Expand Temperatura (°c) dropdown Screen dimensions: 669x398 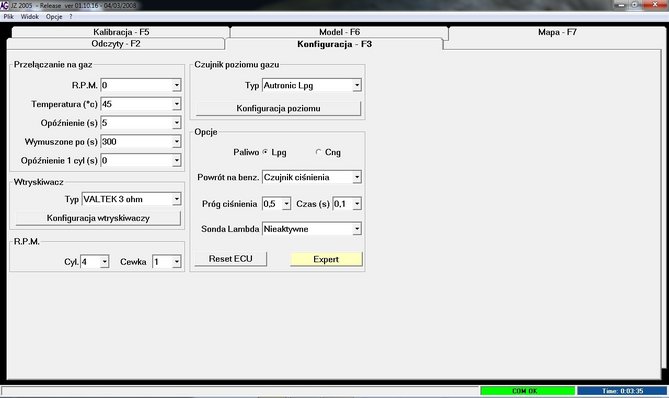click(x=176, y=104)
